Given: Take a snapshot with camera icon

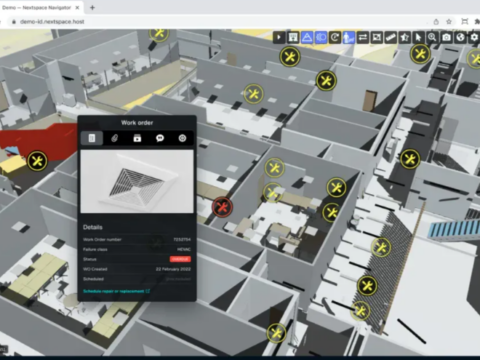Looking at the screenshot, I should [x=446, y=37].
